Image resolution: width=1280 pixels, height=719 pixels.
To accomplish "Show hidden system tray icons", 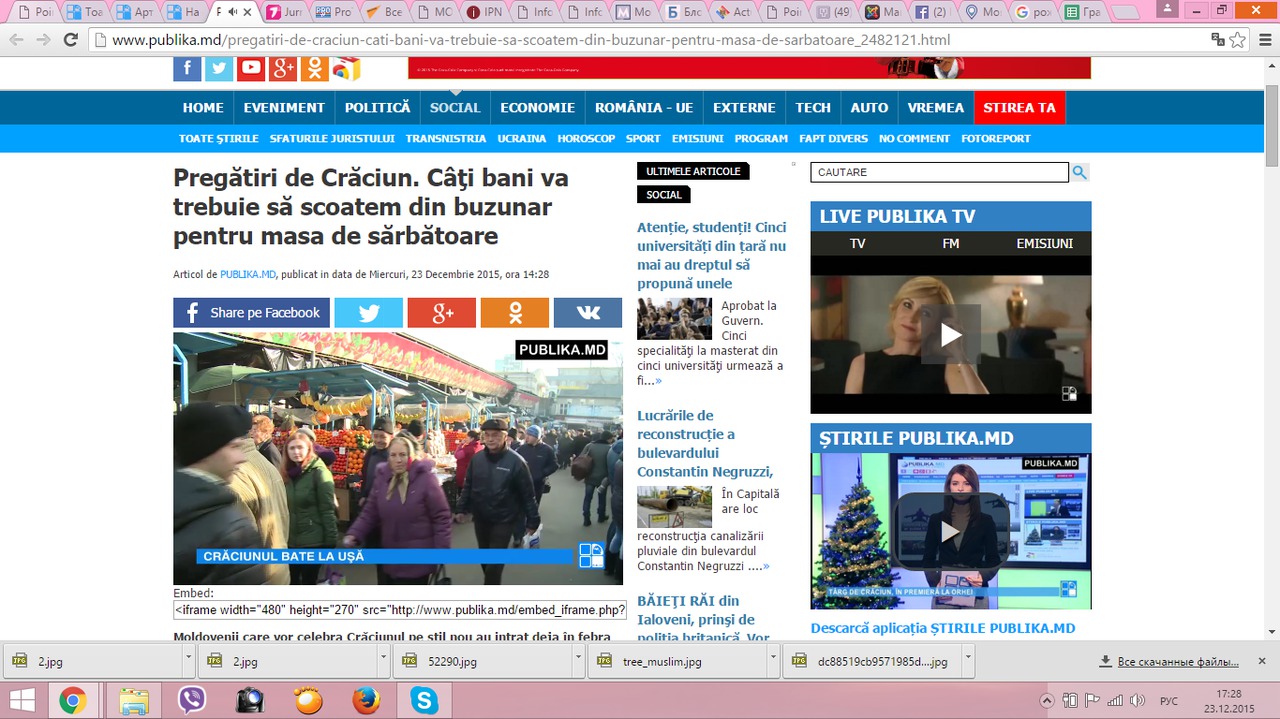I will point(1047,700).
